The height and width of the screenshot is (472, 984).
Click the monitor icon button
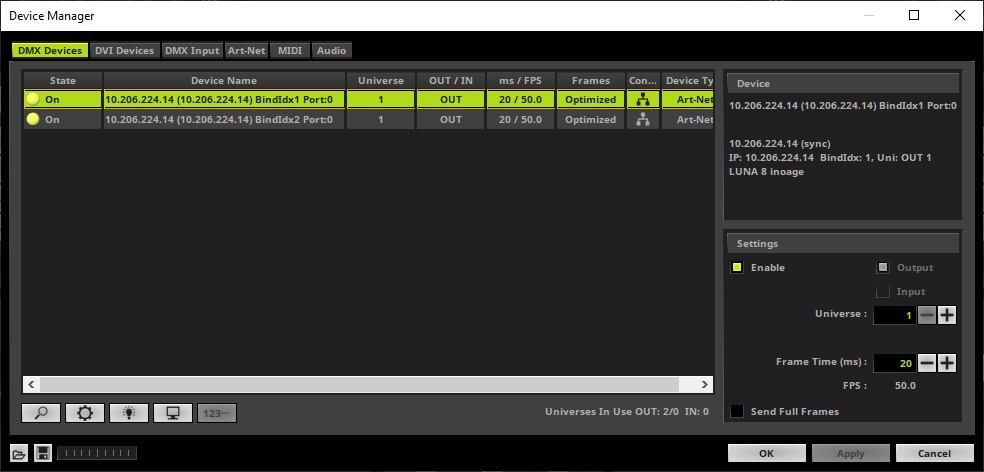[x=172, y=413]
